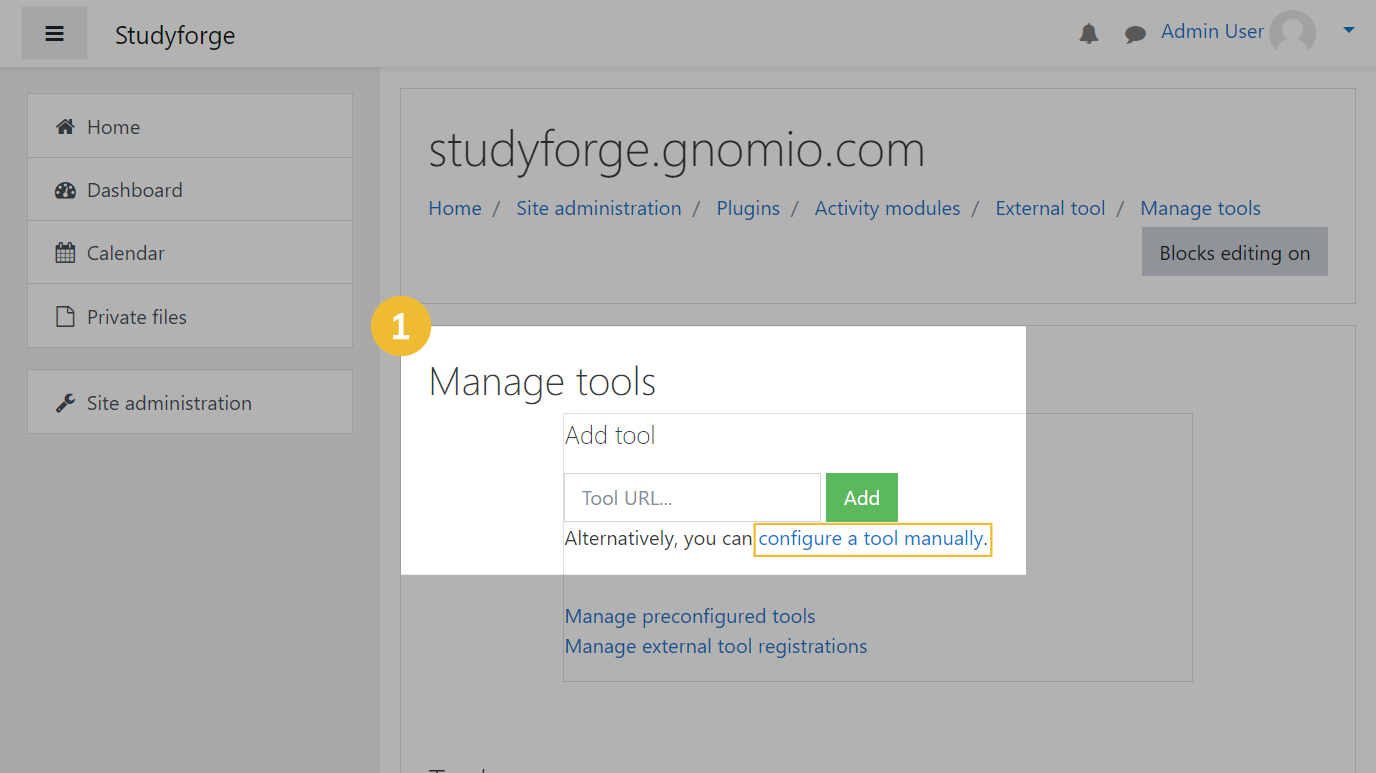Click the Site administration breadcrumb
The height and width of the screenshot is (773, 1376).
click(x=598, y=208)
